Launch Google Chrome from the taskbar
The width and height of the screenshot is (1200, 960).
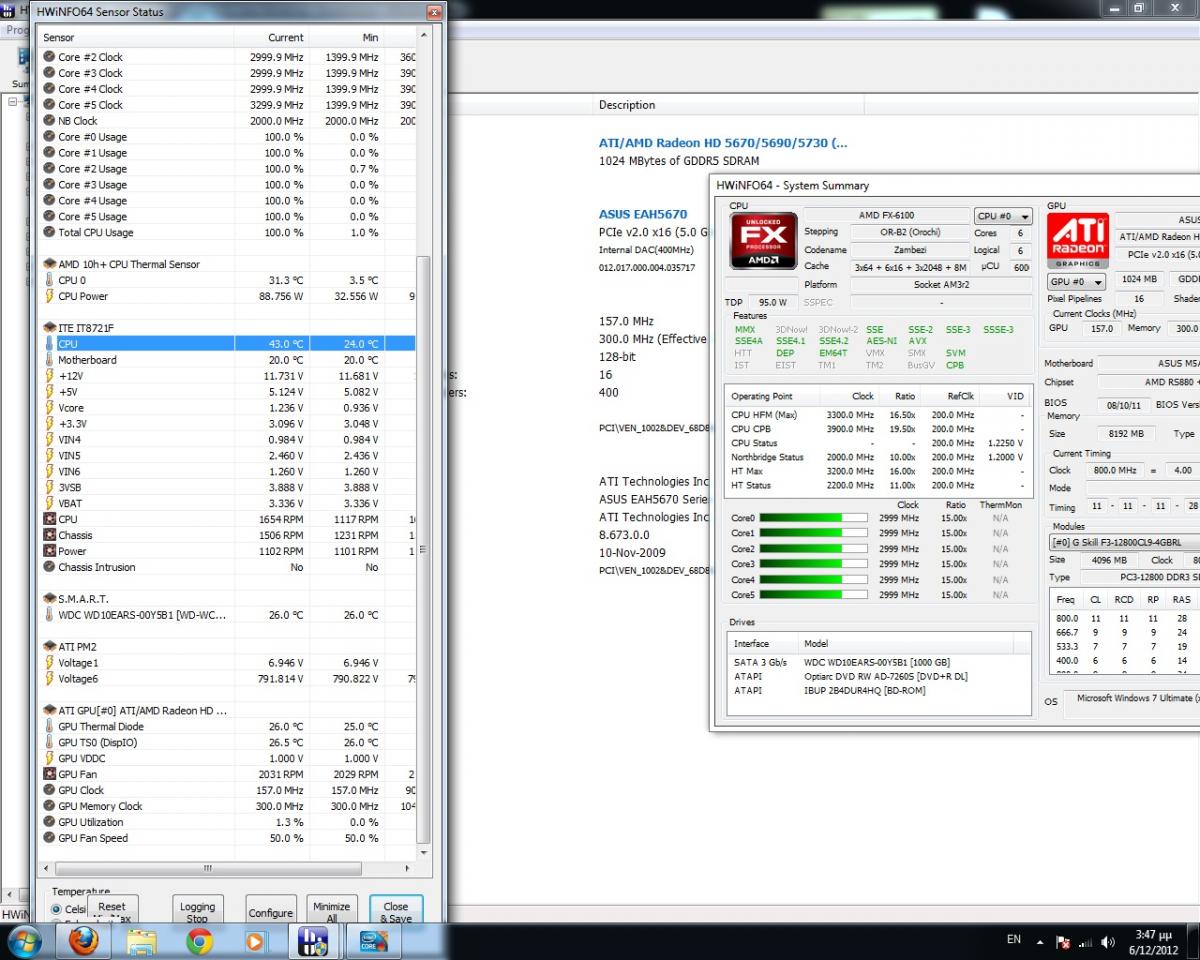point(199,941)
